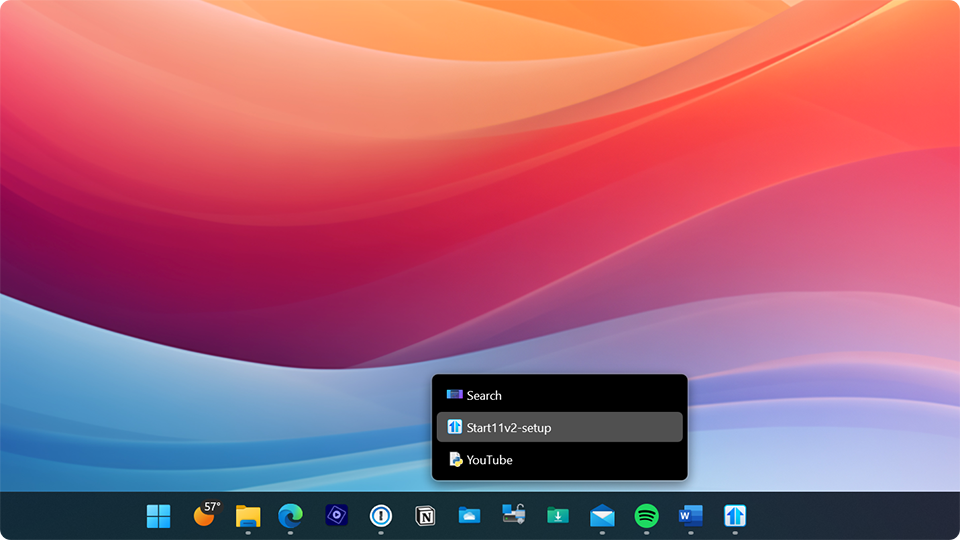Open 1Password from the taskbar
Viewport: 960px width, 540px height.
point(381,516)
